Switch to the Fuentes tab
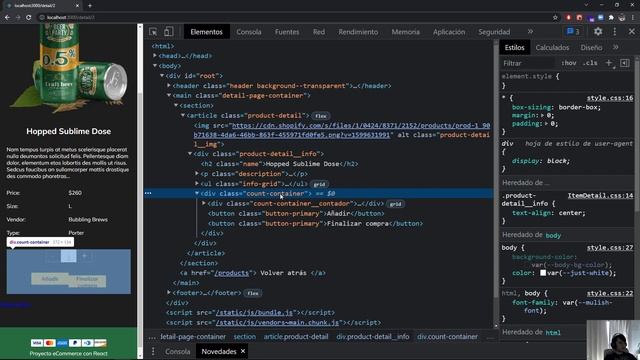The image size is (640, 360). (287, 31)
